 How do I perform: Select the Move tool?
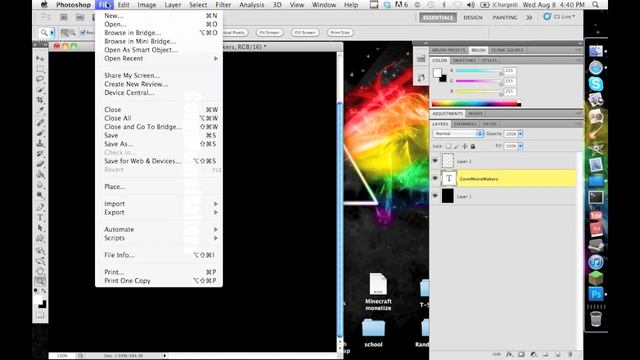(40, 58)
